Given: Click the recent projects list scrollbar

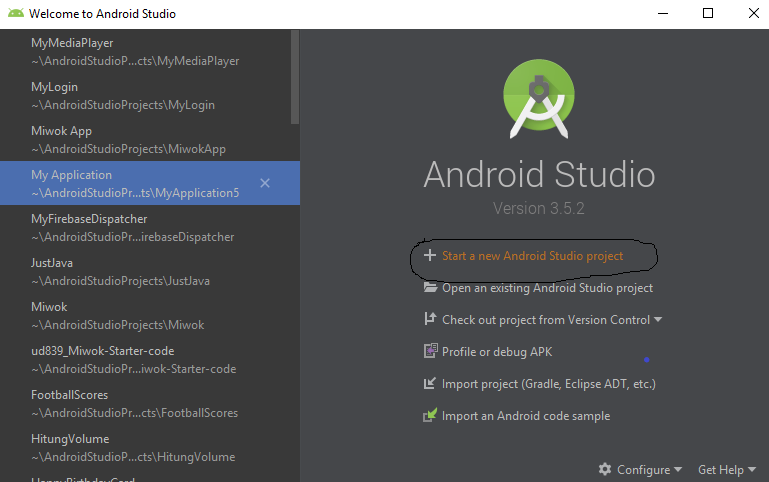Looking at the screenshot, I should pyautogui.click(x=295, y=77).
